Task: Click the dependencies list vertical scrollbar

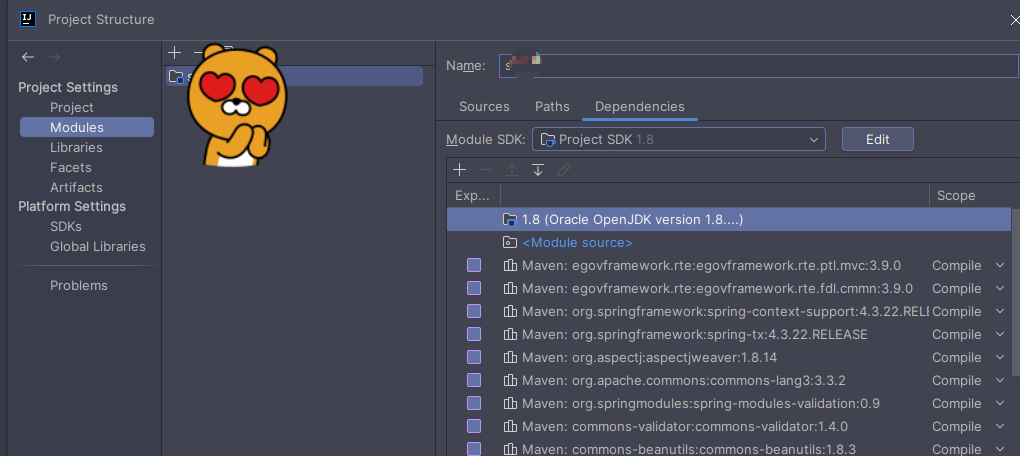Action: point(1015,293)
